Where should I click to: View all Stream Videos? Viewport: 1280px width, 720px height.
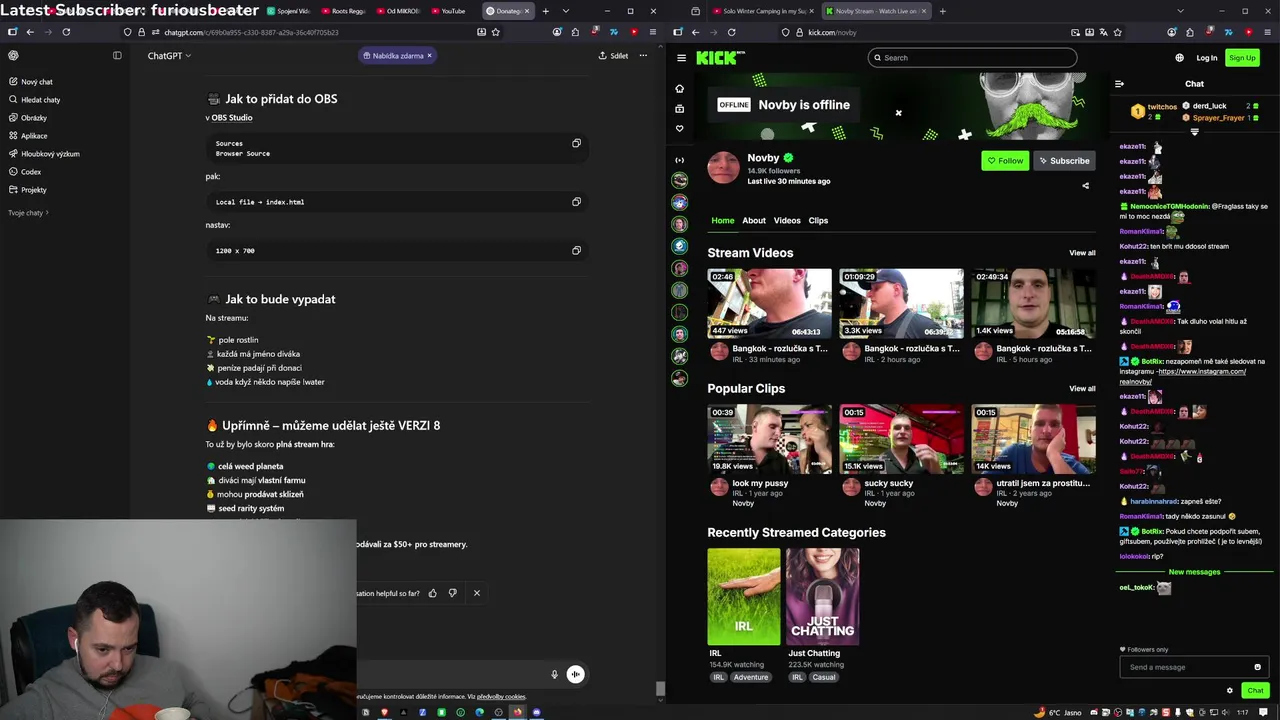(1082, 253)
